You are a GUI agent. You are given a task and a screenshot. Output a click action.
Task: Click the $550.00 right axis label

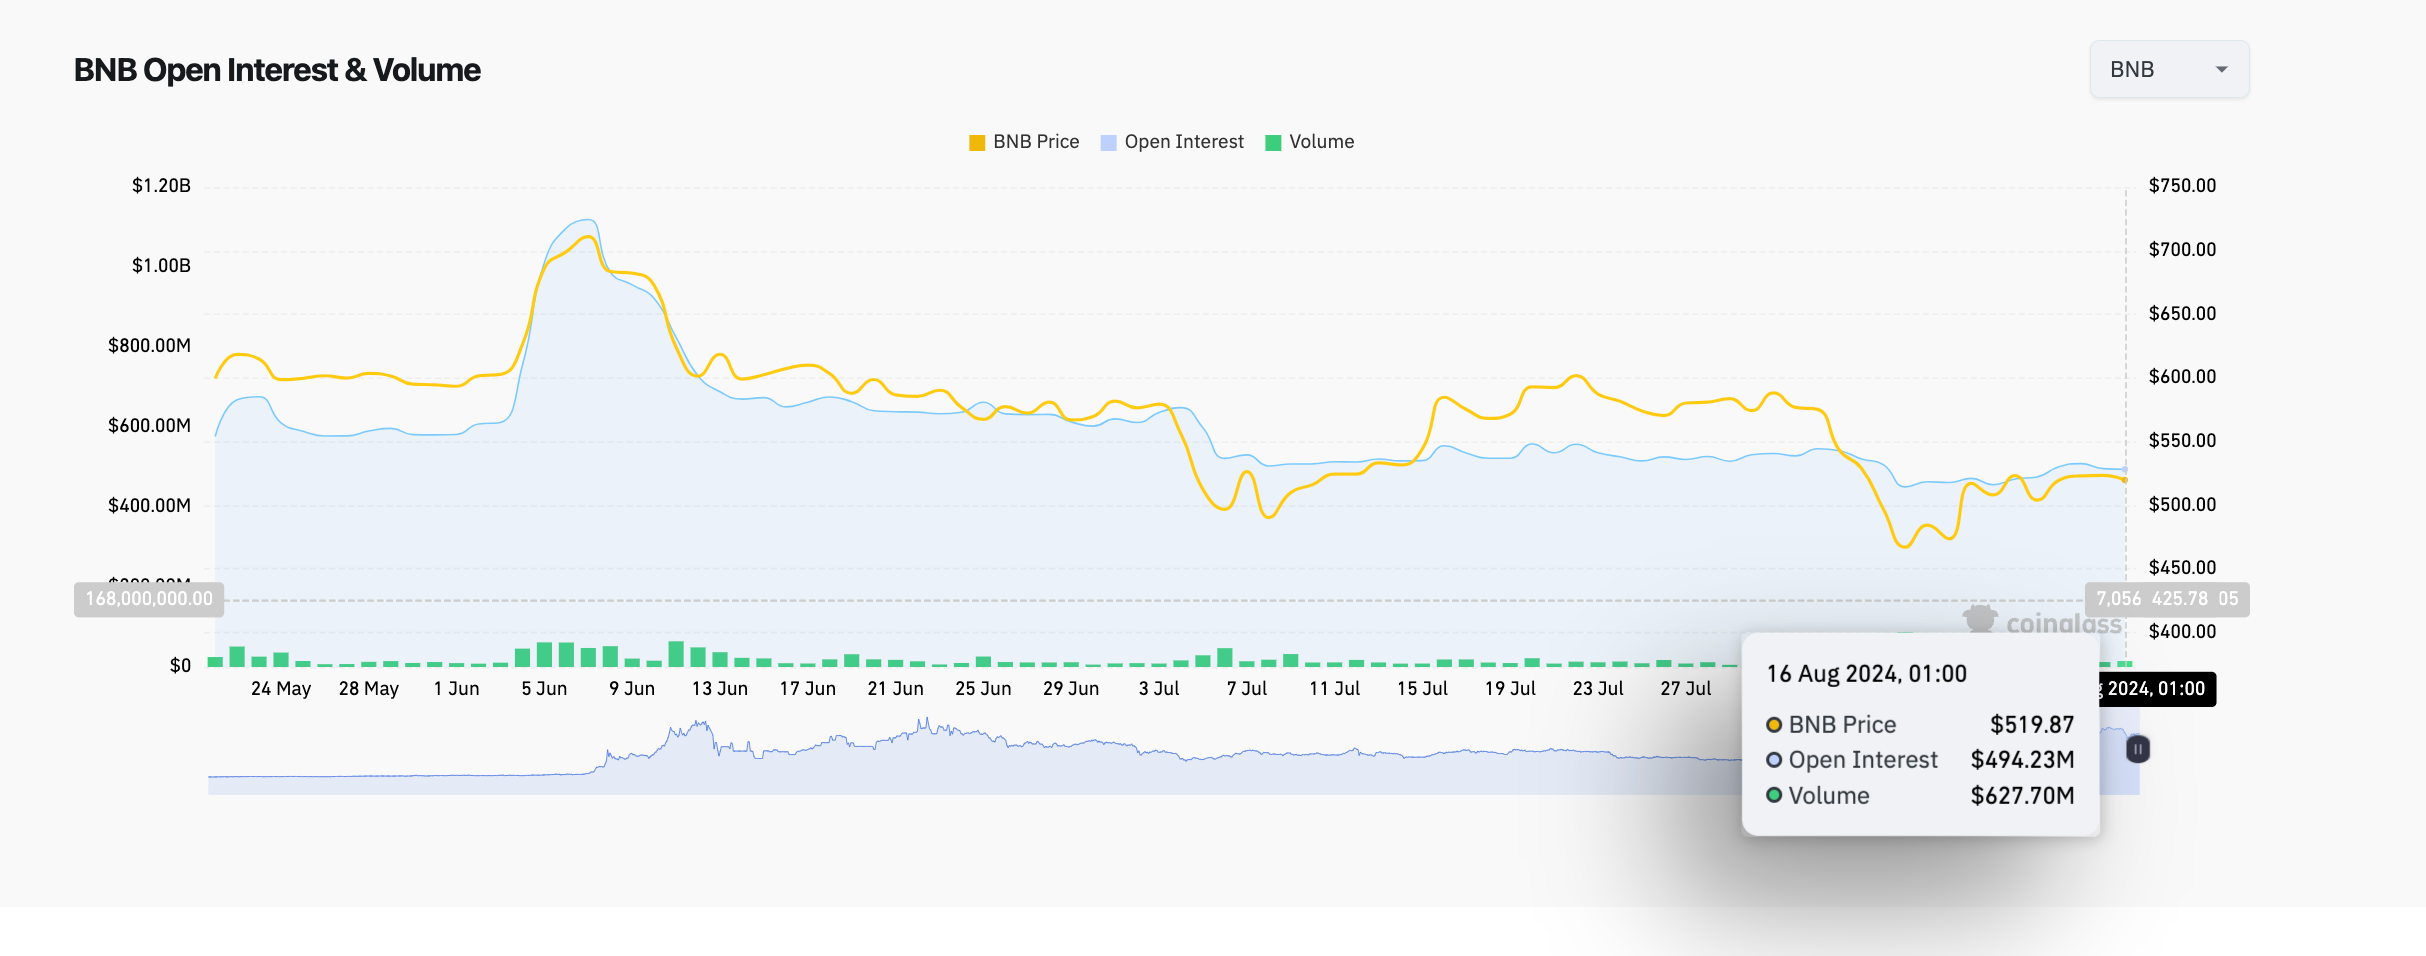[2182, 440]
